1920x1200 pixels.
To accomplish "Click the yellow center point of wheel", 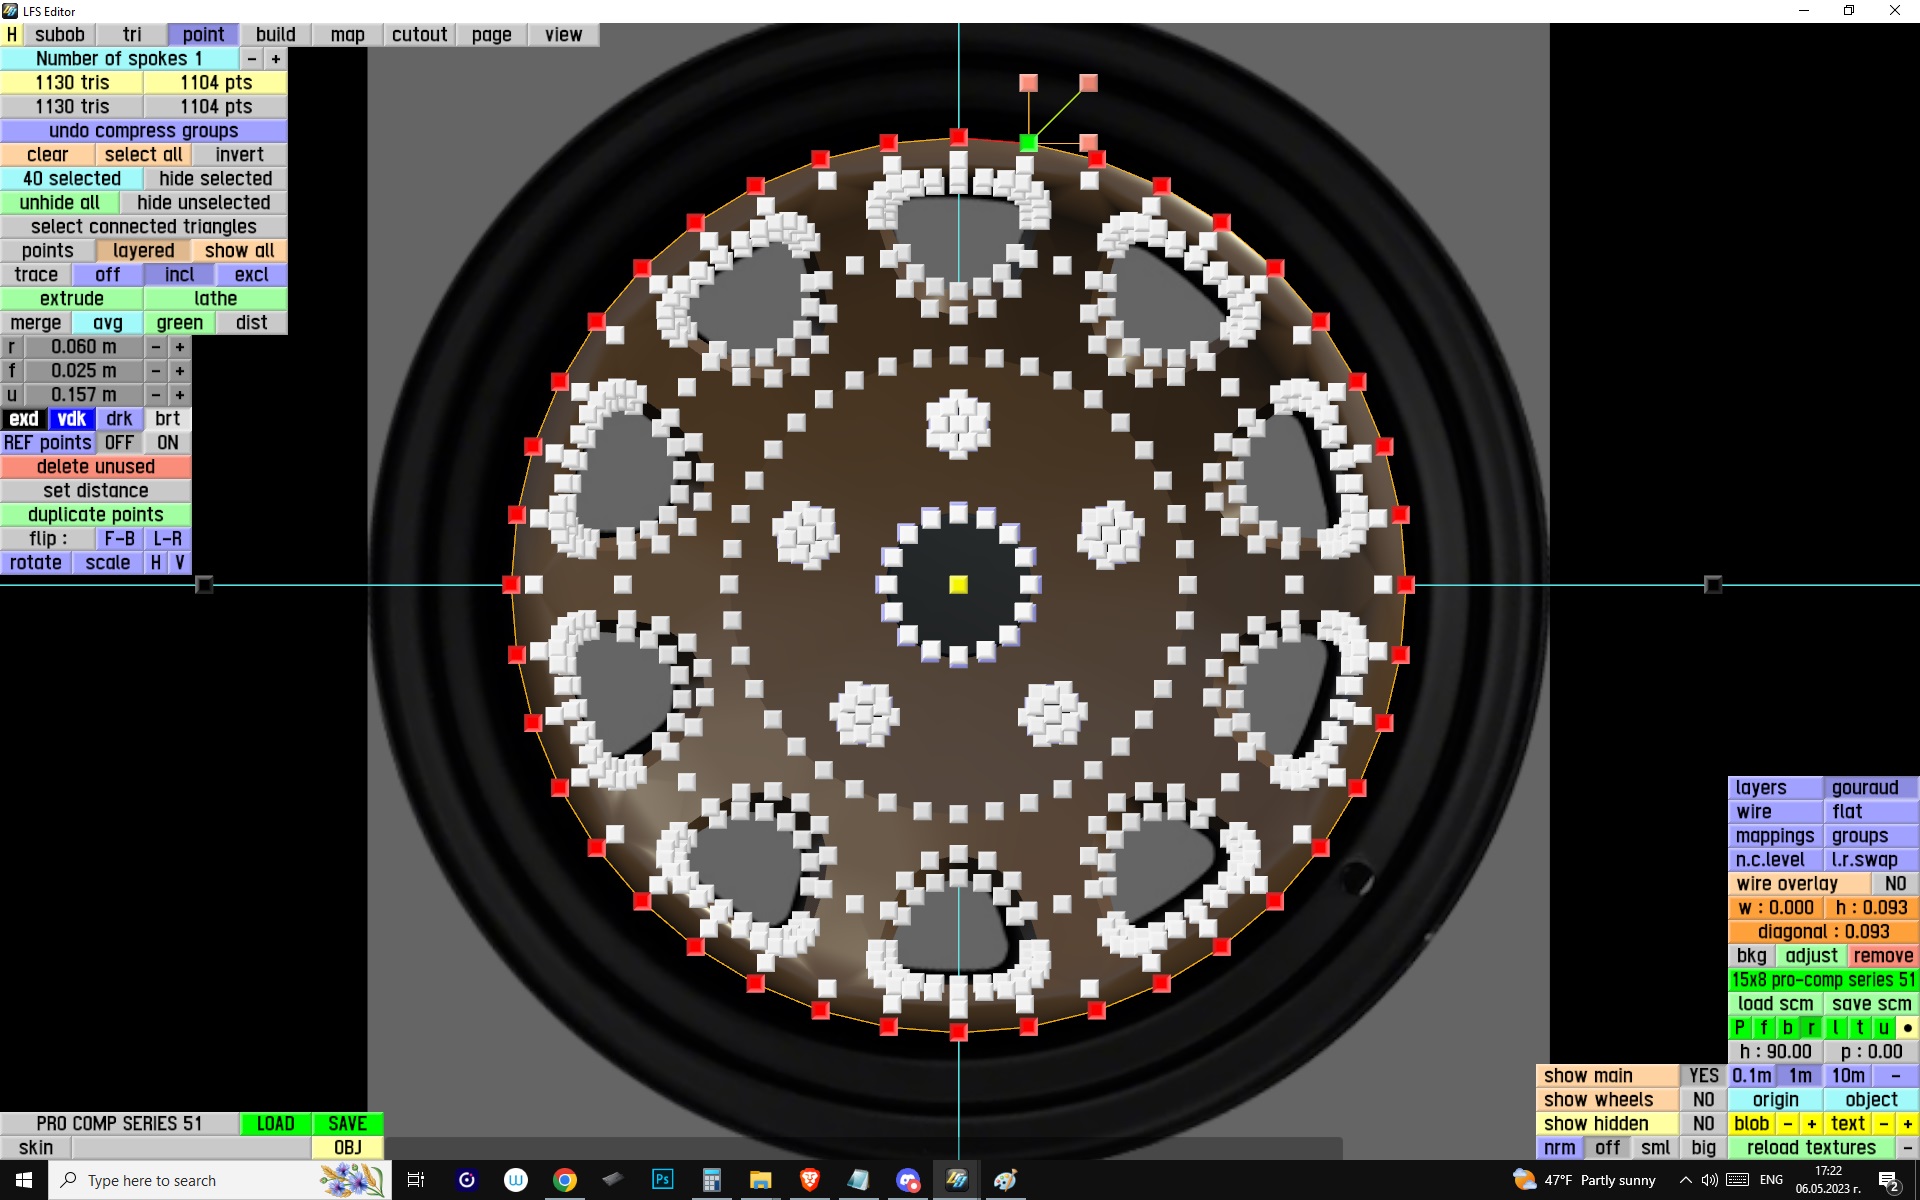I will click(x=958, y=585).
